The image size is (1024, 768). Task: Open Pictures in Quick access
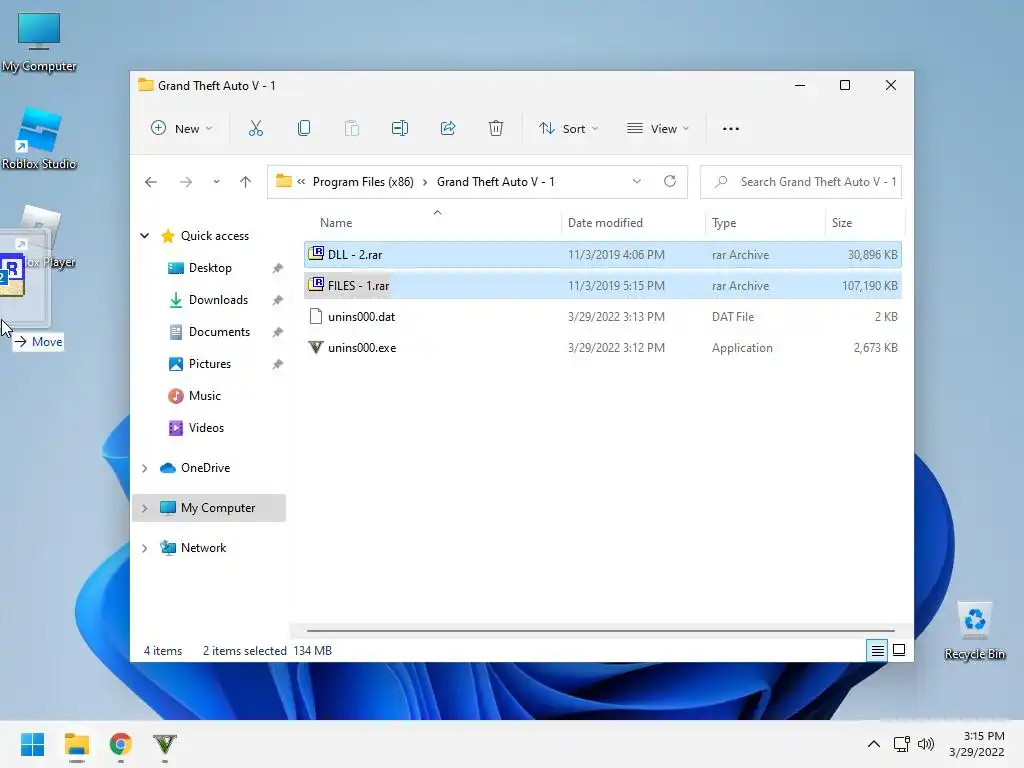pos(210,364)
